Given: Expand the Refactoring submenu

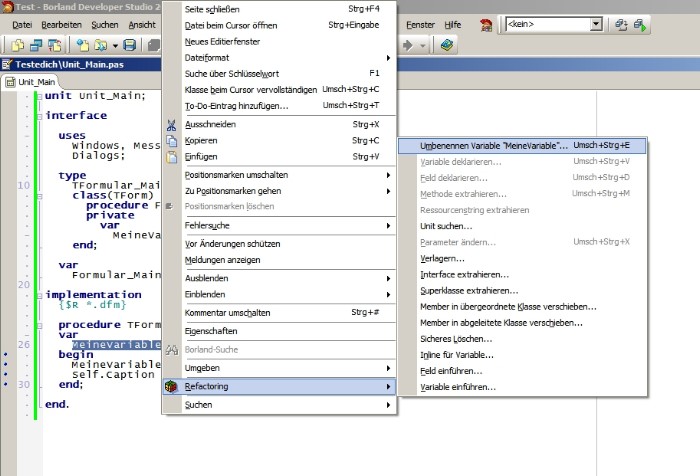Looking at the screenshot, I should pos(280,387).
